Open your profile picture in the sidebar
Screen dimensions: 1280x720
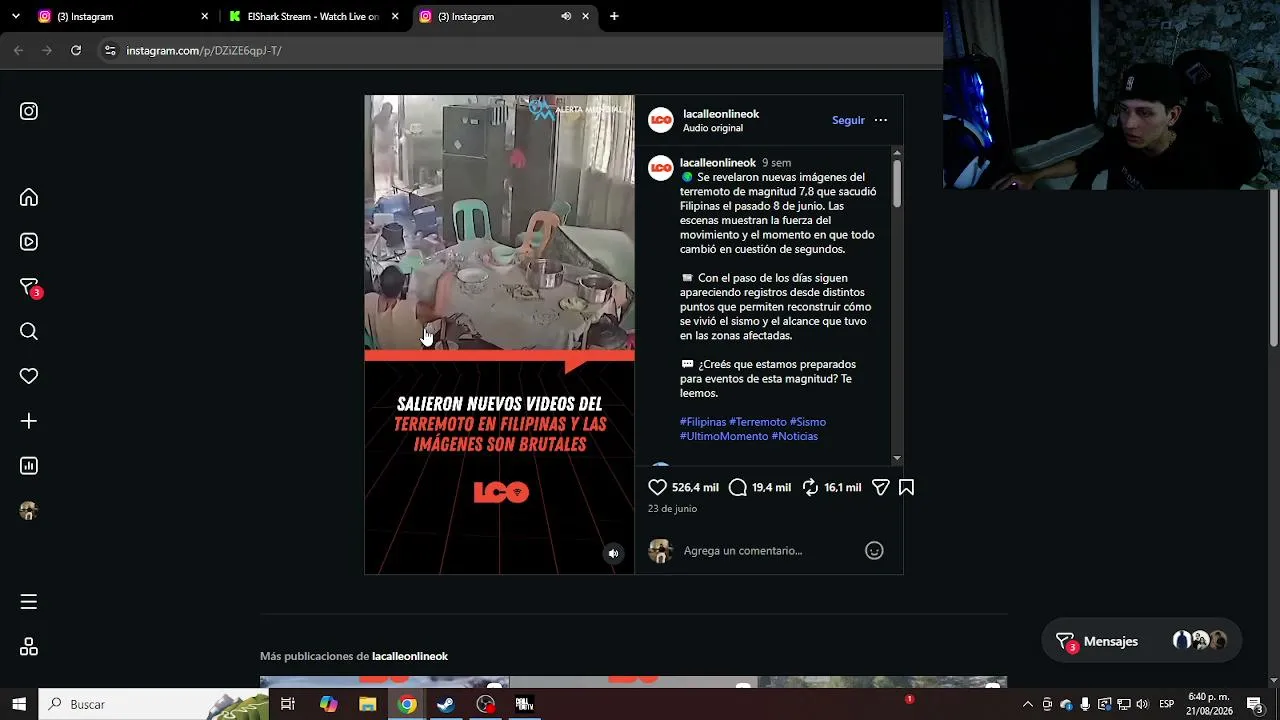click(x=29, y=511)
